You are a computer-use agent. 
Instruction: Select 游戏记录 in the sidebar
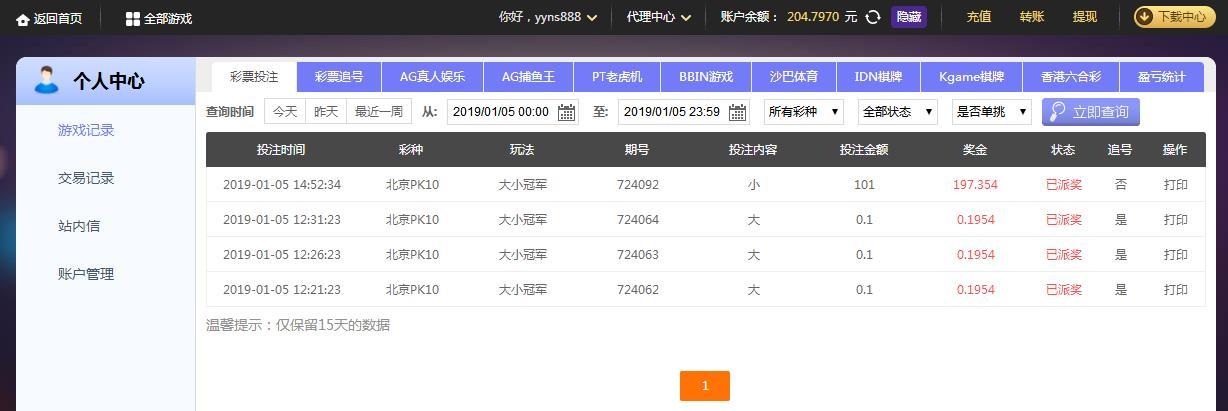coord(86,130)
